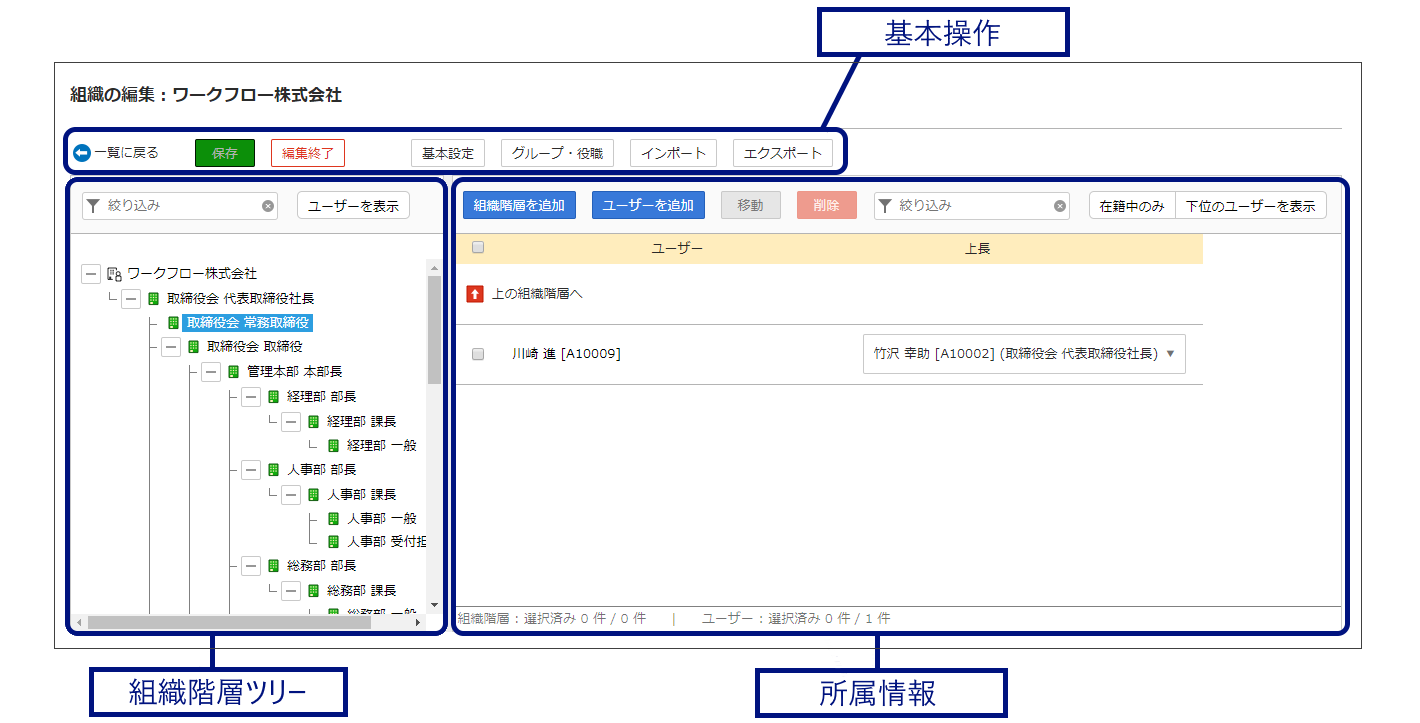Select 取締役会 常務取締役 in the tree
Image resolution: width=1420 pixels, height=723 pixels.
(248, 322)
